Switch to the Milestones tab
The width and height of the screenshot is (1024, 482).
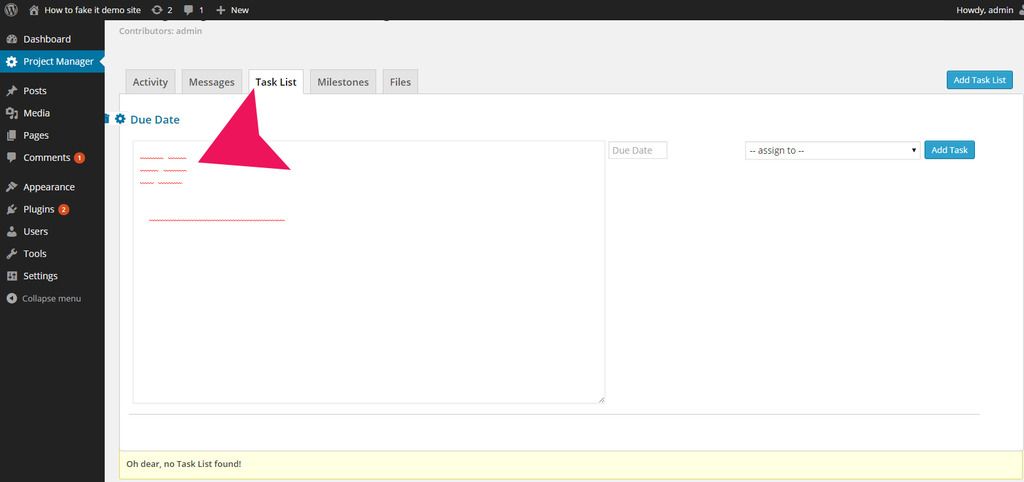343,82
